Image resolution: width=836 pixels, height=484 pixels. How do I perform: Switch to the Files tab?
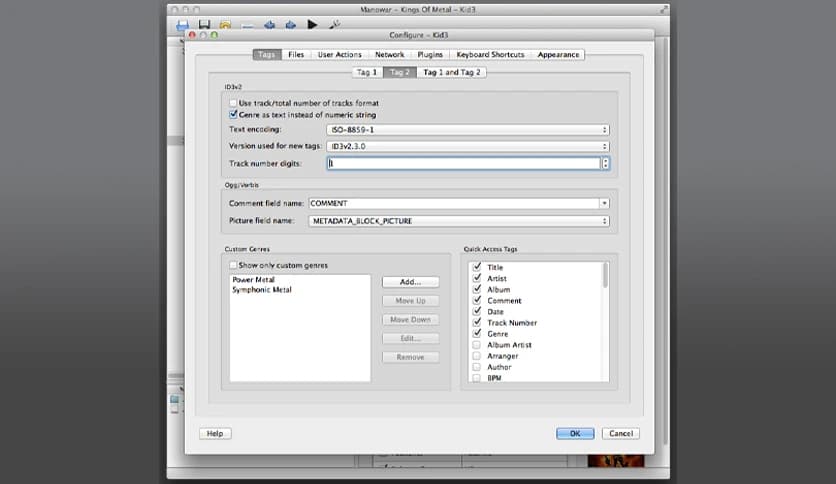point(296,54)
